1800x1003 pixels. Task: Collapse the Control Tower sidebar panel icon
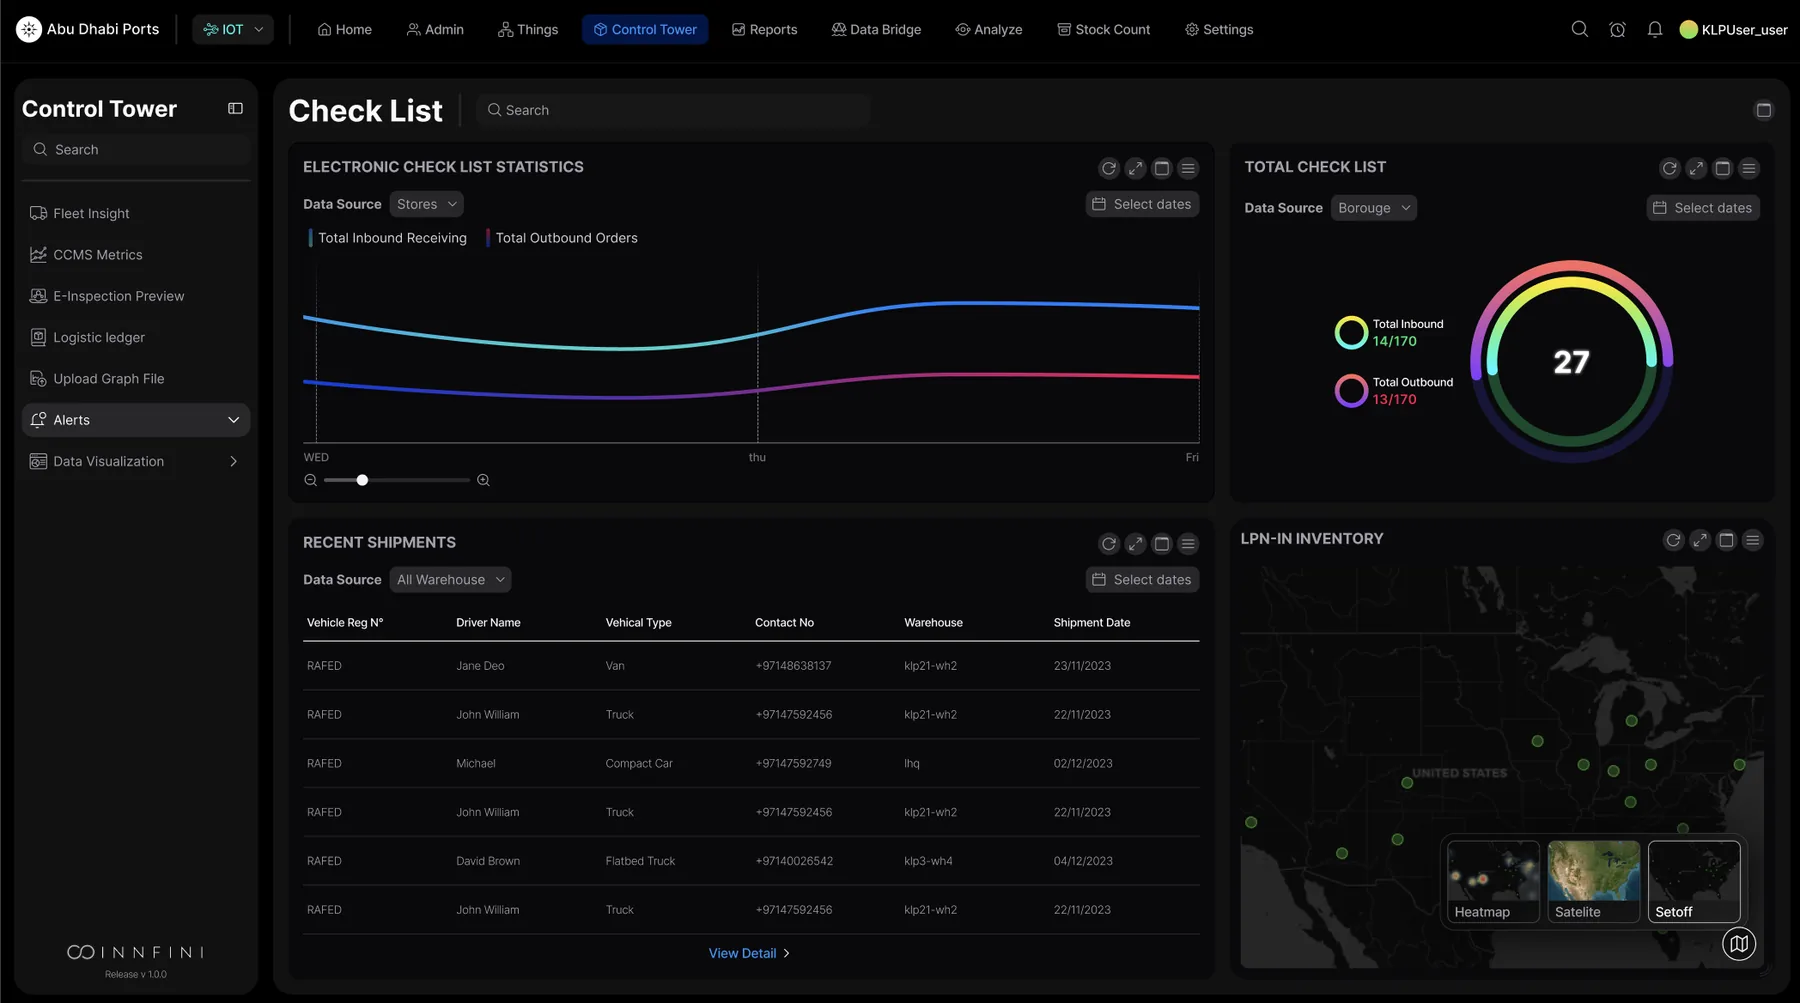[x=235, y=108]
